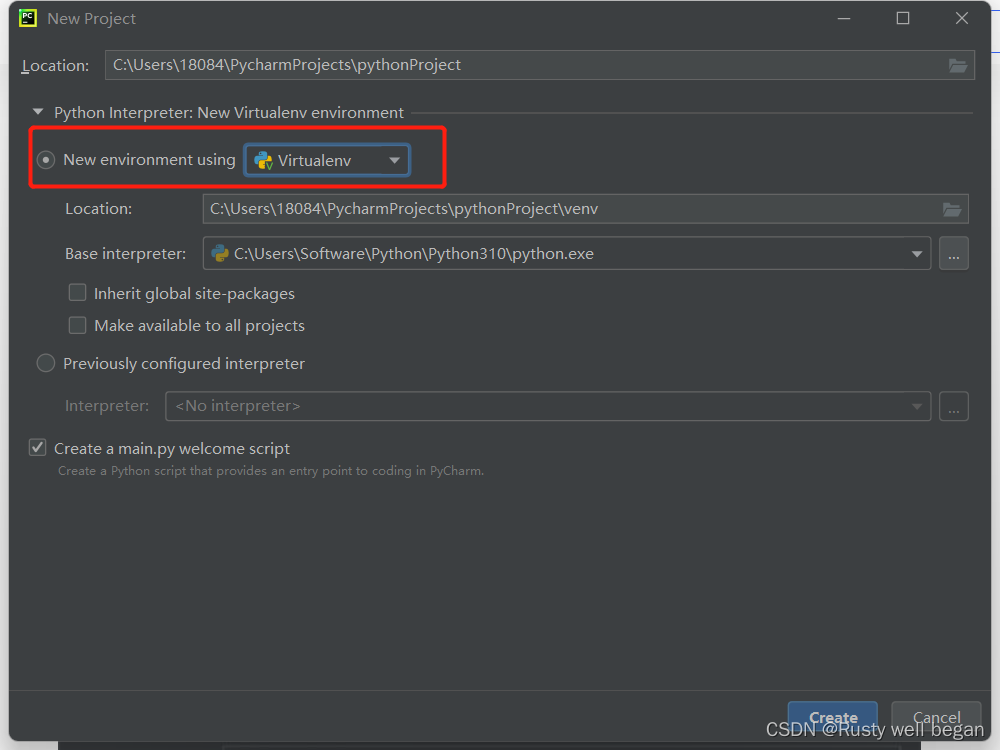The width and height of the screenshot is (1000, 750).
Task: Open folder browser for venv location
Action: tap(952, 209)
